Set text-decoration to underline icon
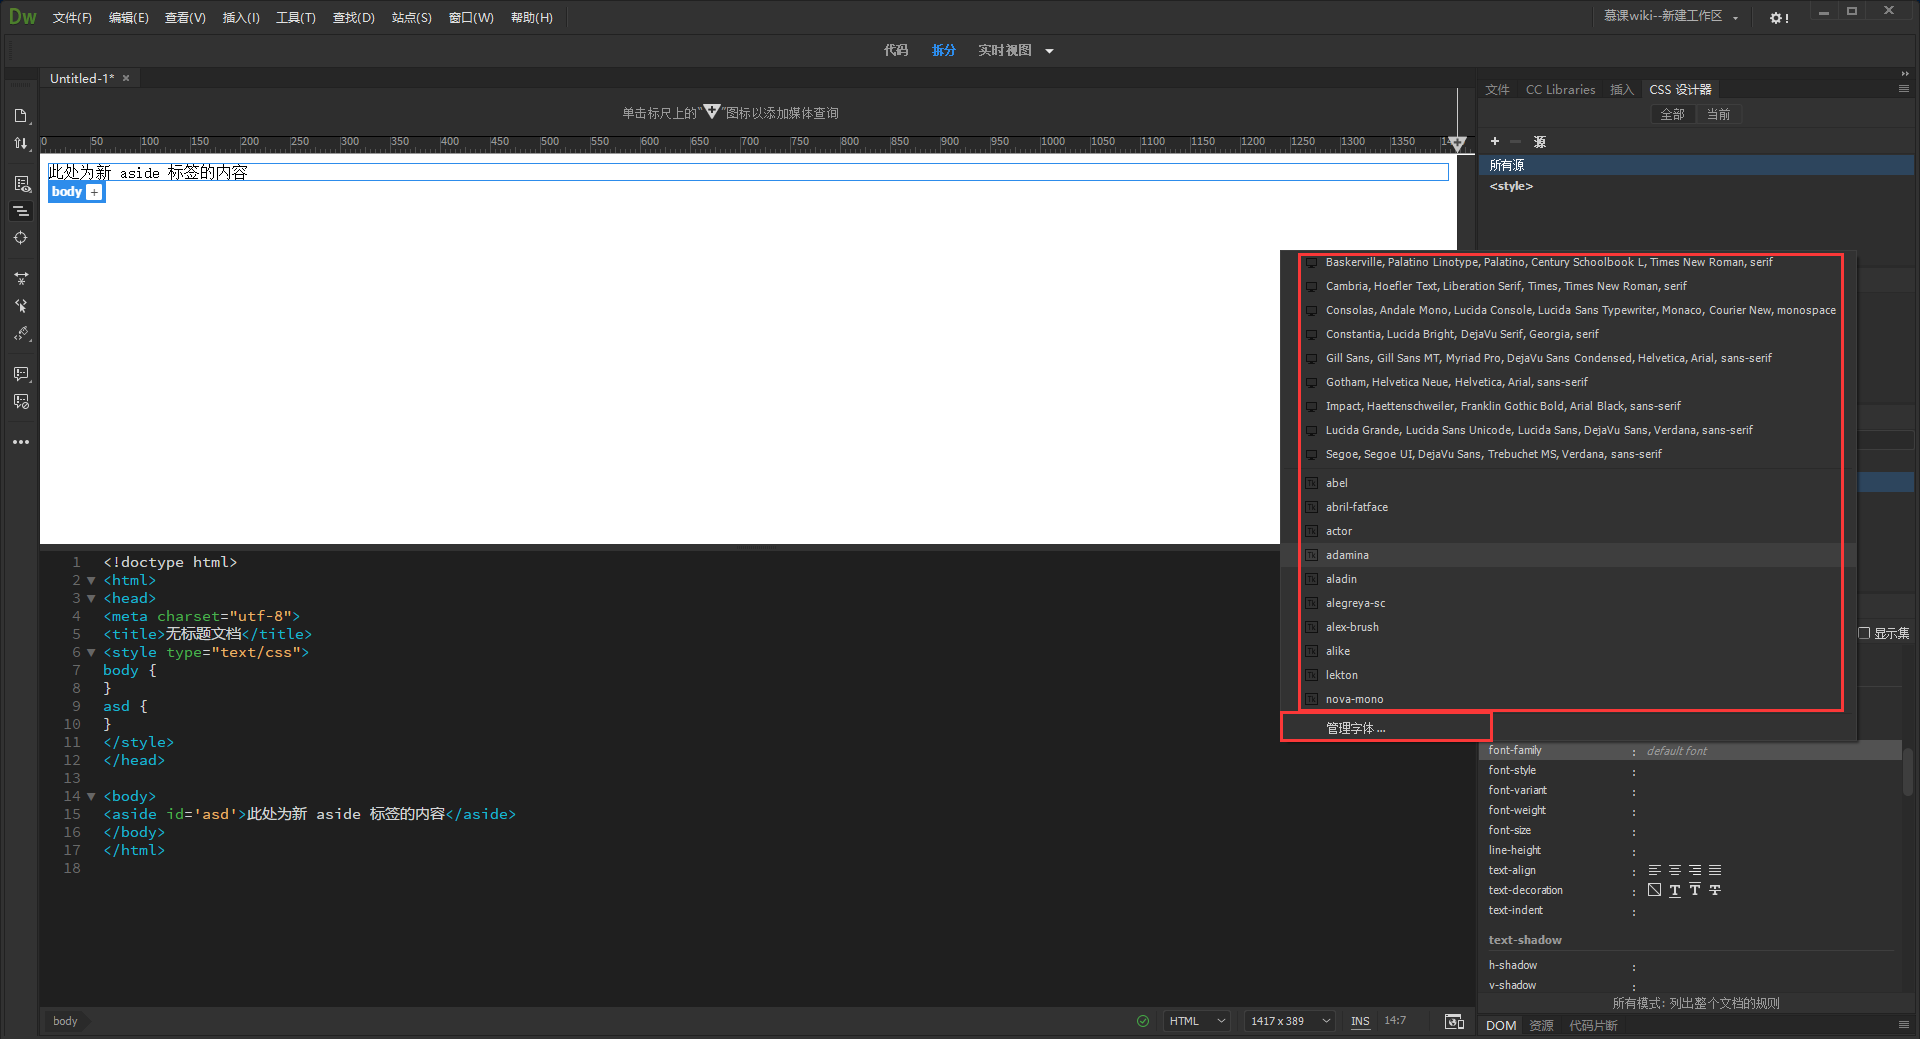This screenshot has width=1920, height=1039. point(1675,890)
